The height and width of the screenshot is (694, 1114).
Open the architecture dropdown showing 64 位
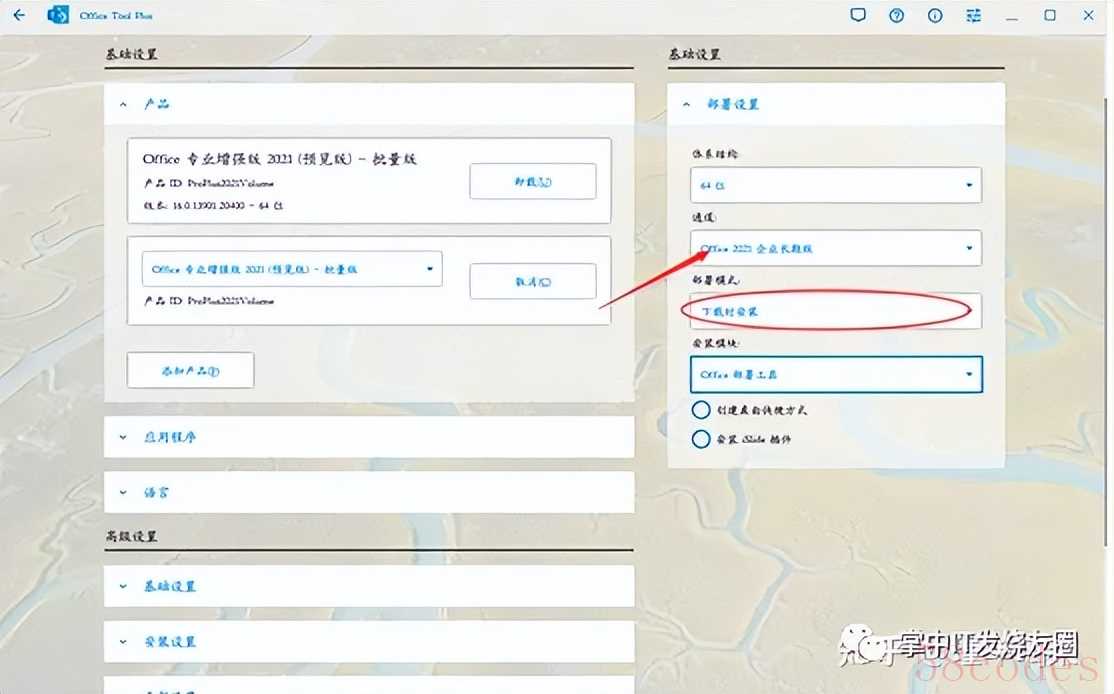click(835, 185)
